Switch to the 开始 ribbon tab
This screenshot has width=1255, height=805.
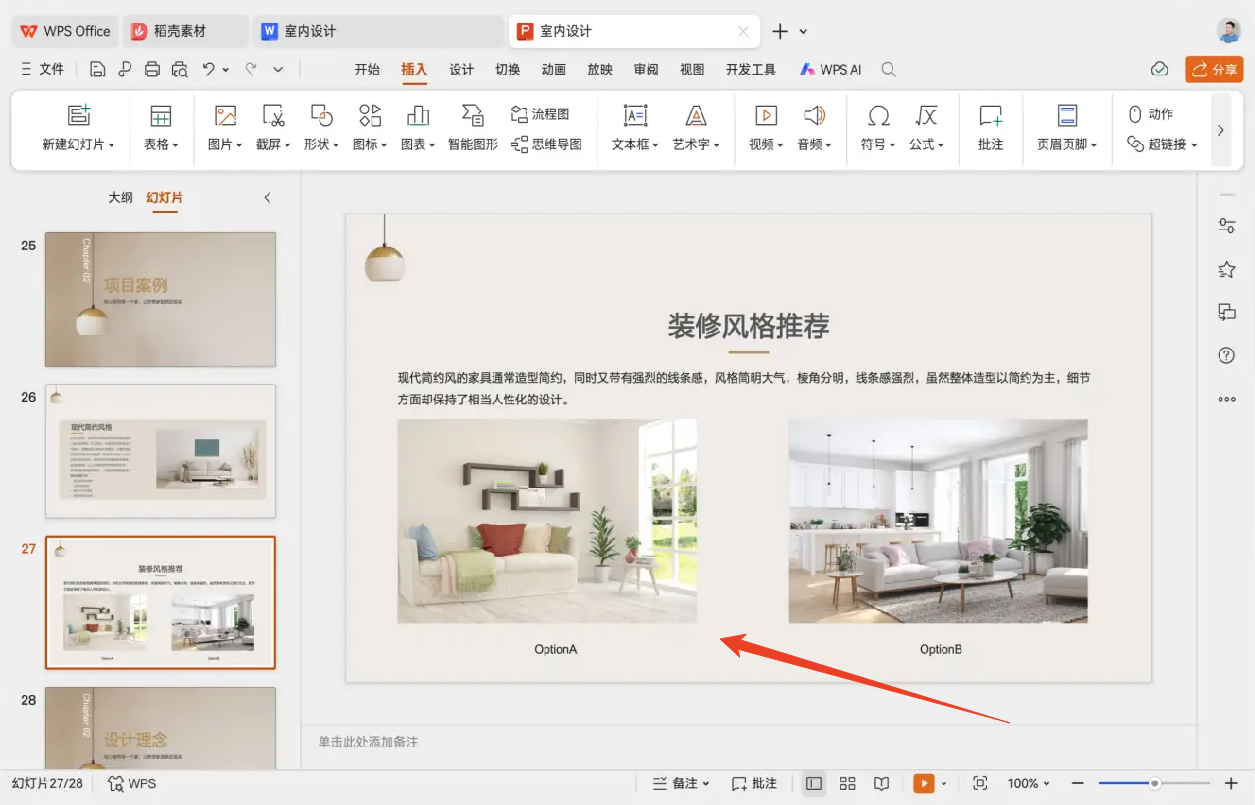367,70
